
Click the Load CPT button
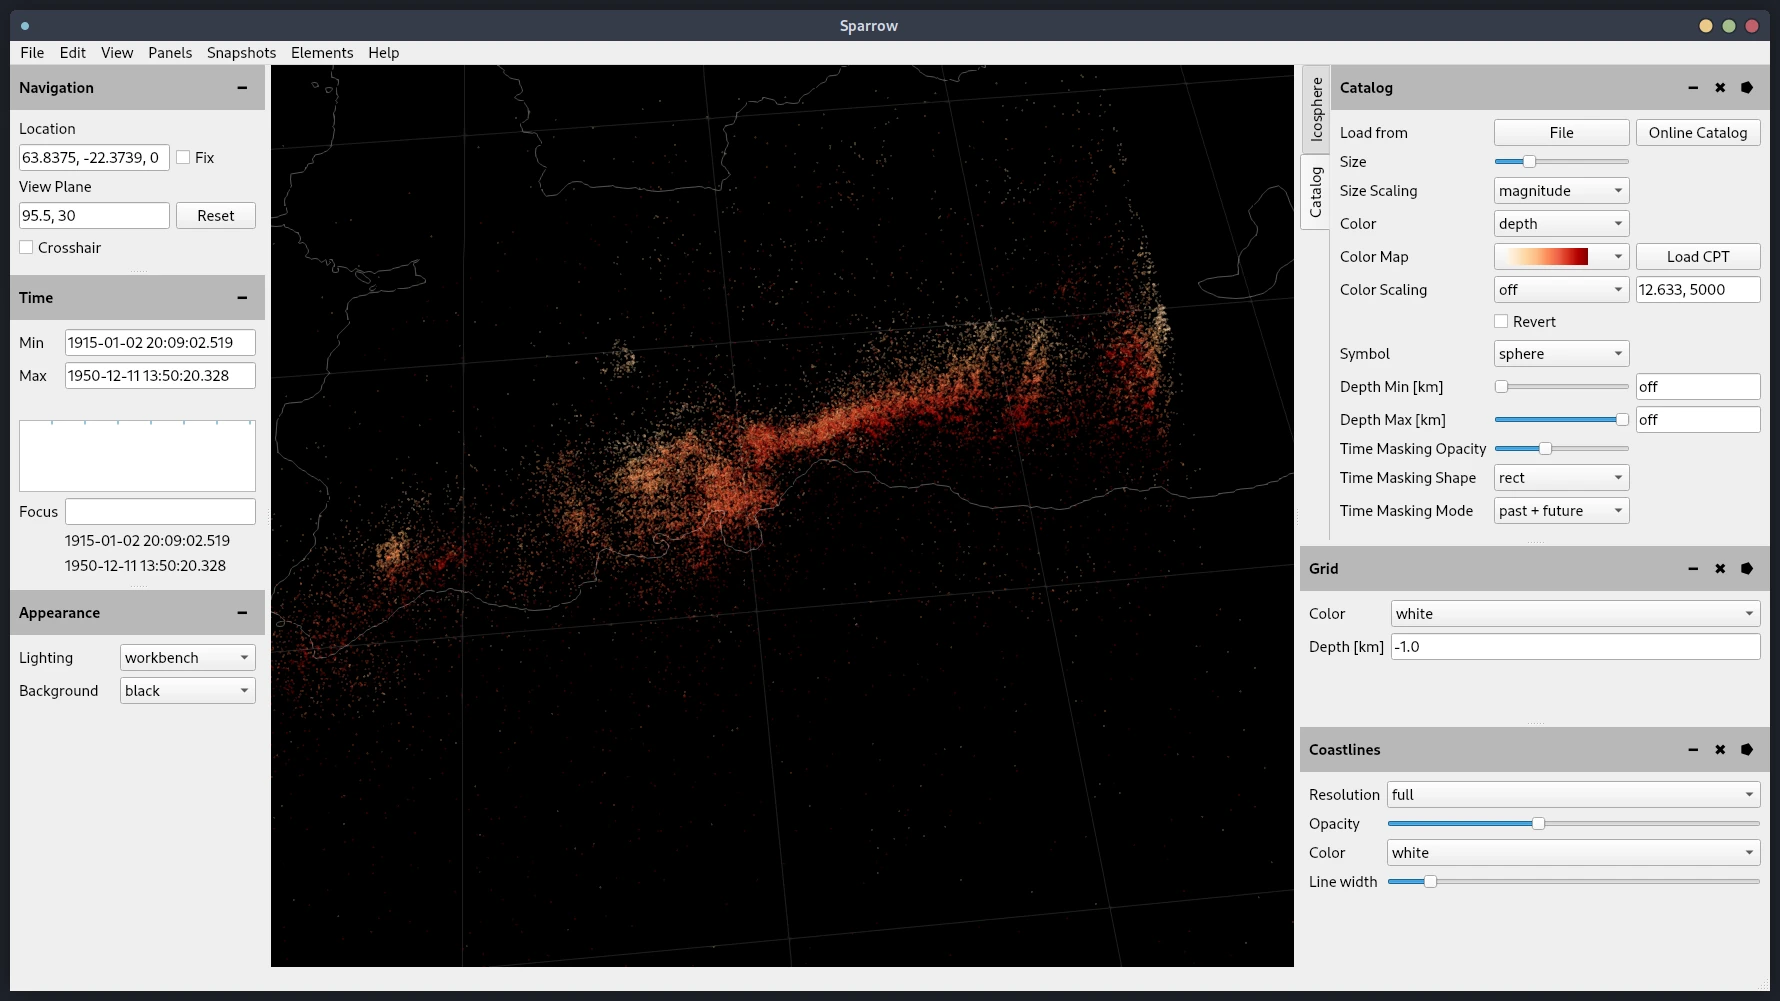(x=1698, y=257)
